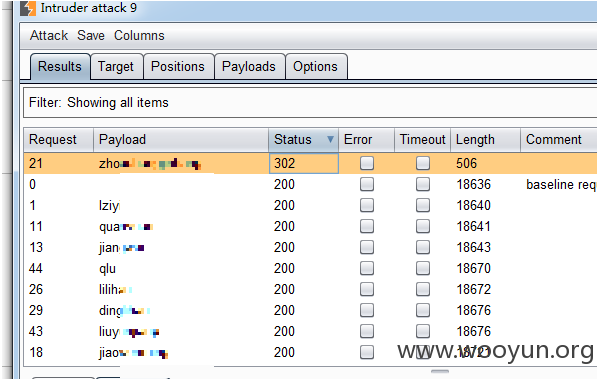Open the Save menu
The height and width of the screenshot is (379, 603).
click(x=91, y=35)
